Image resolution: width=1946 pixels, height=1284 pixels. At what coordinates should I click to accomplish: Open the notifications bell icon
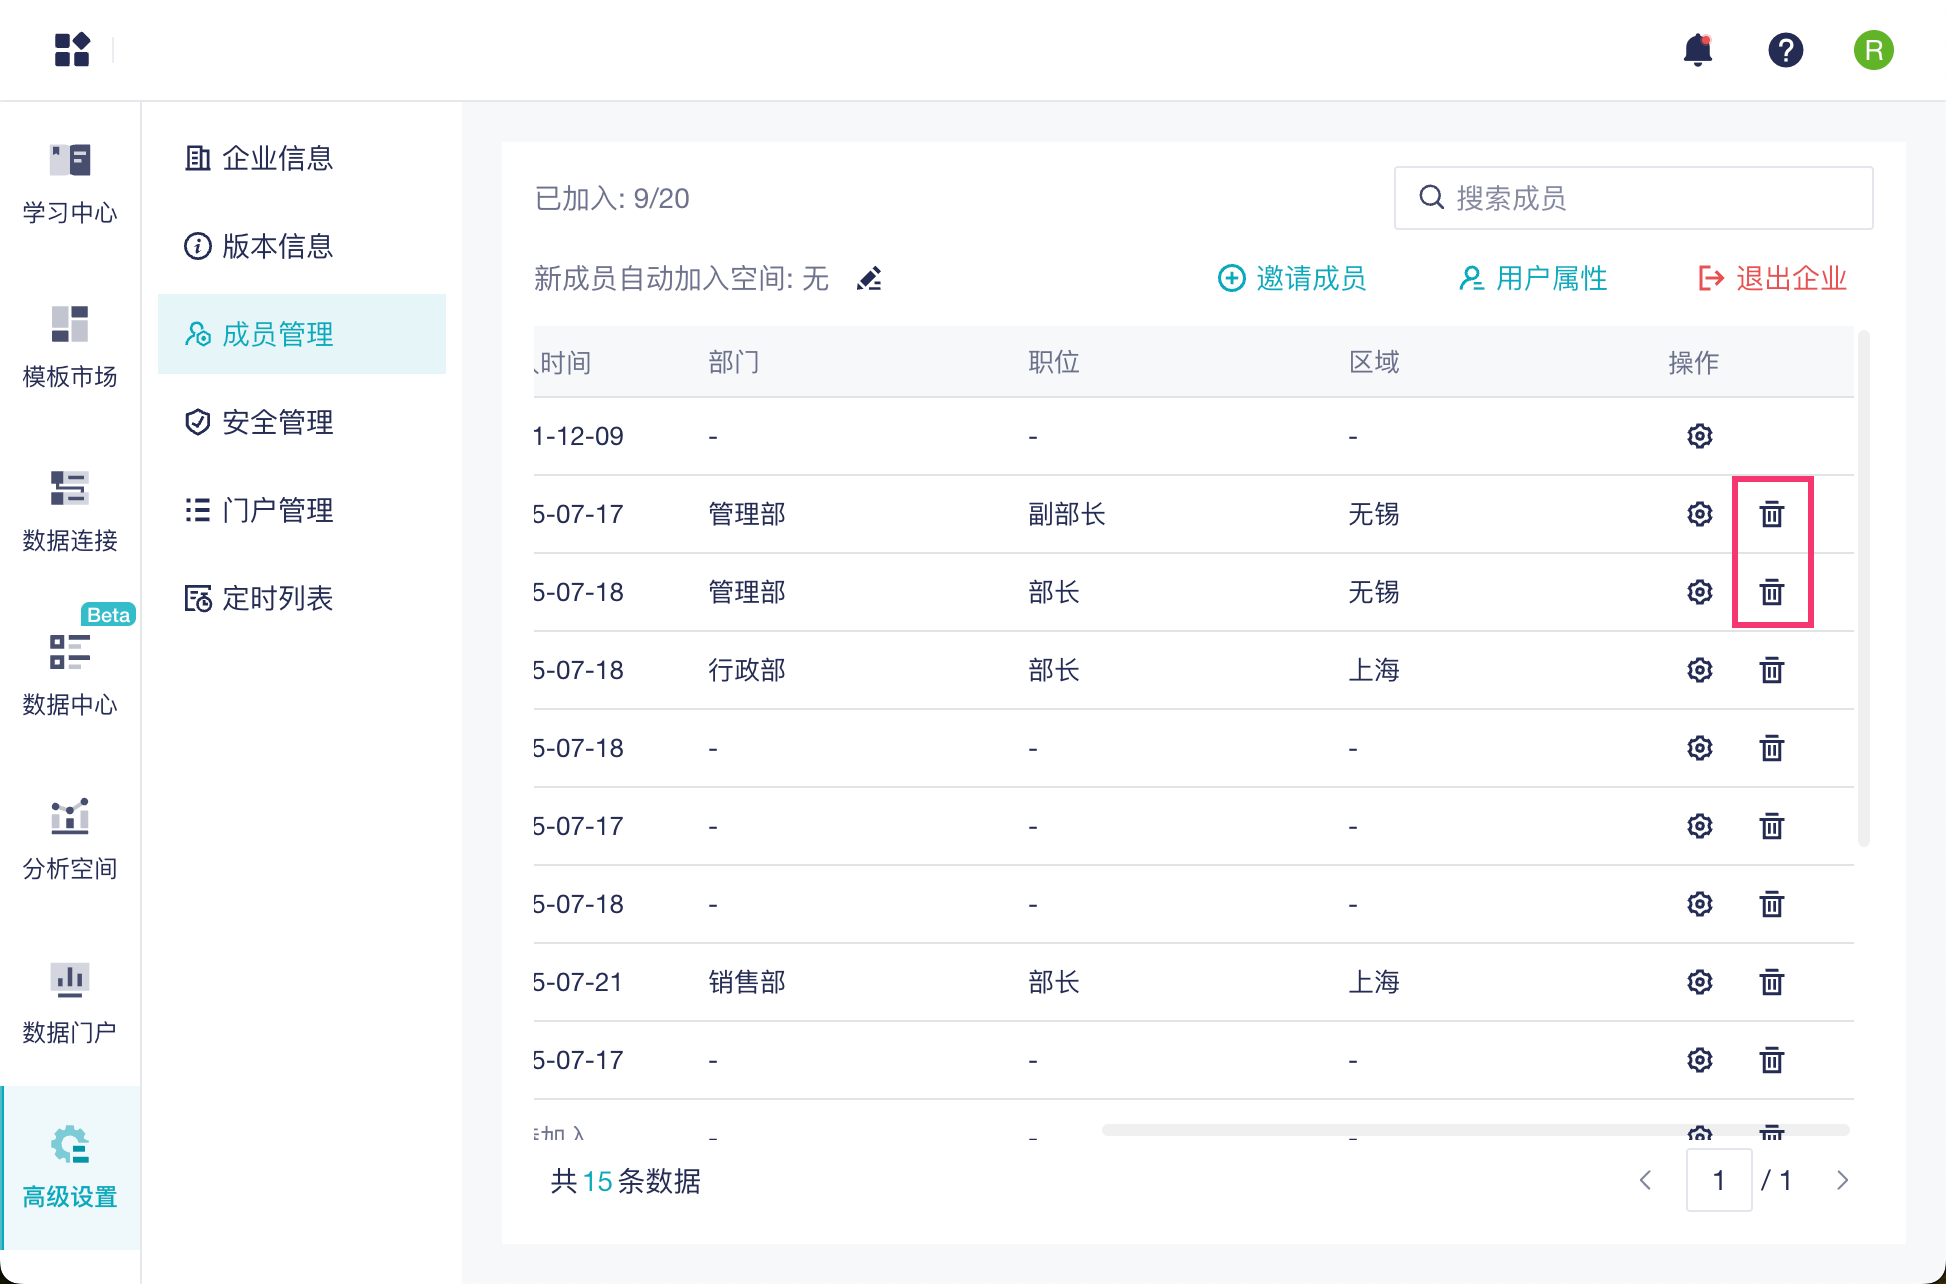click(x=1697, y=50)
